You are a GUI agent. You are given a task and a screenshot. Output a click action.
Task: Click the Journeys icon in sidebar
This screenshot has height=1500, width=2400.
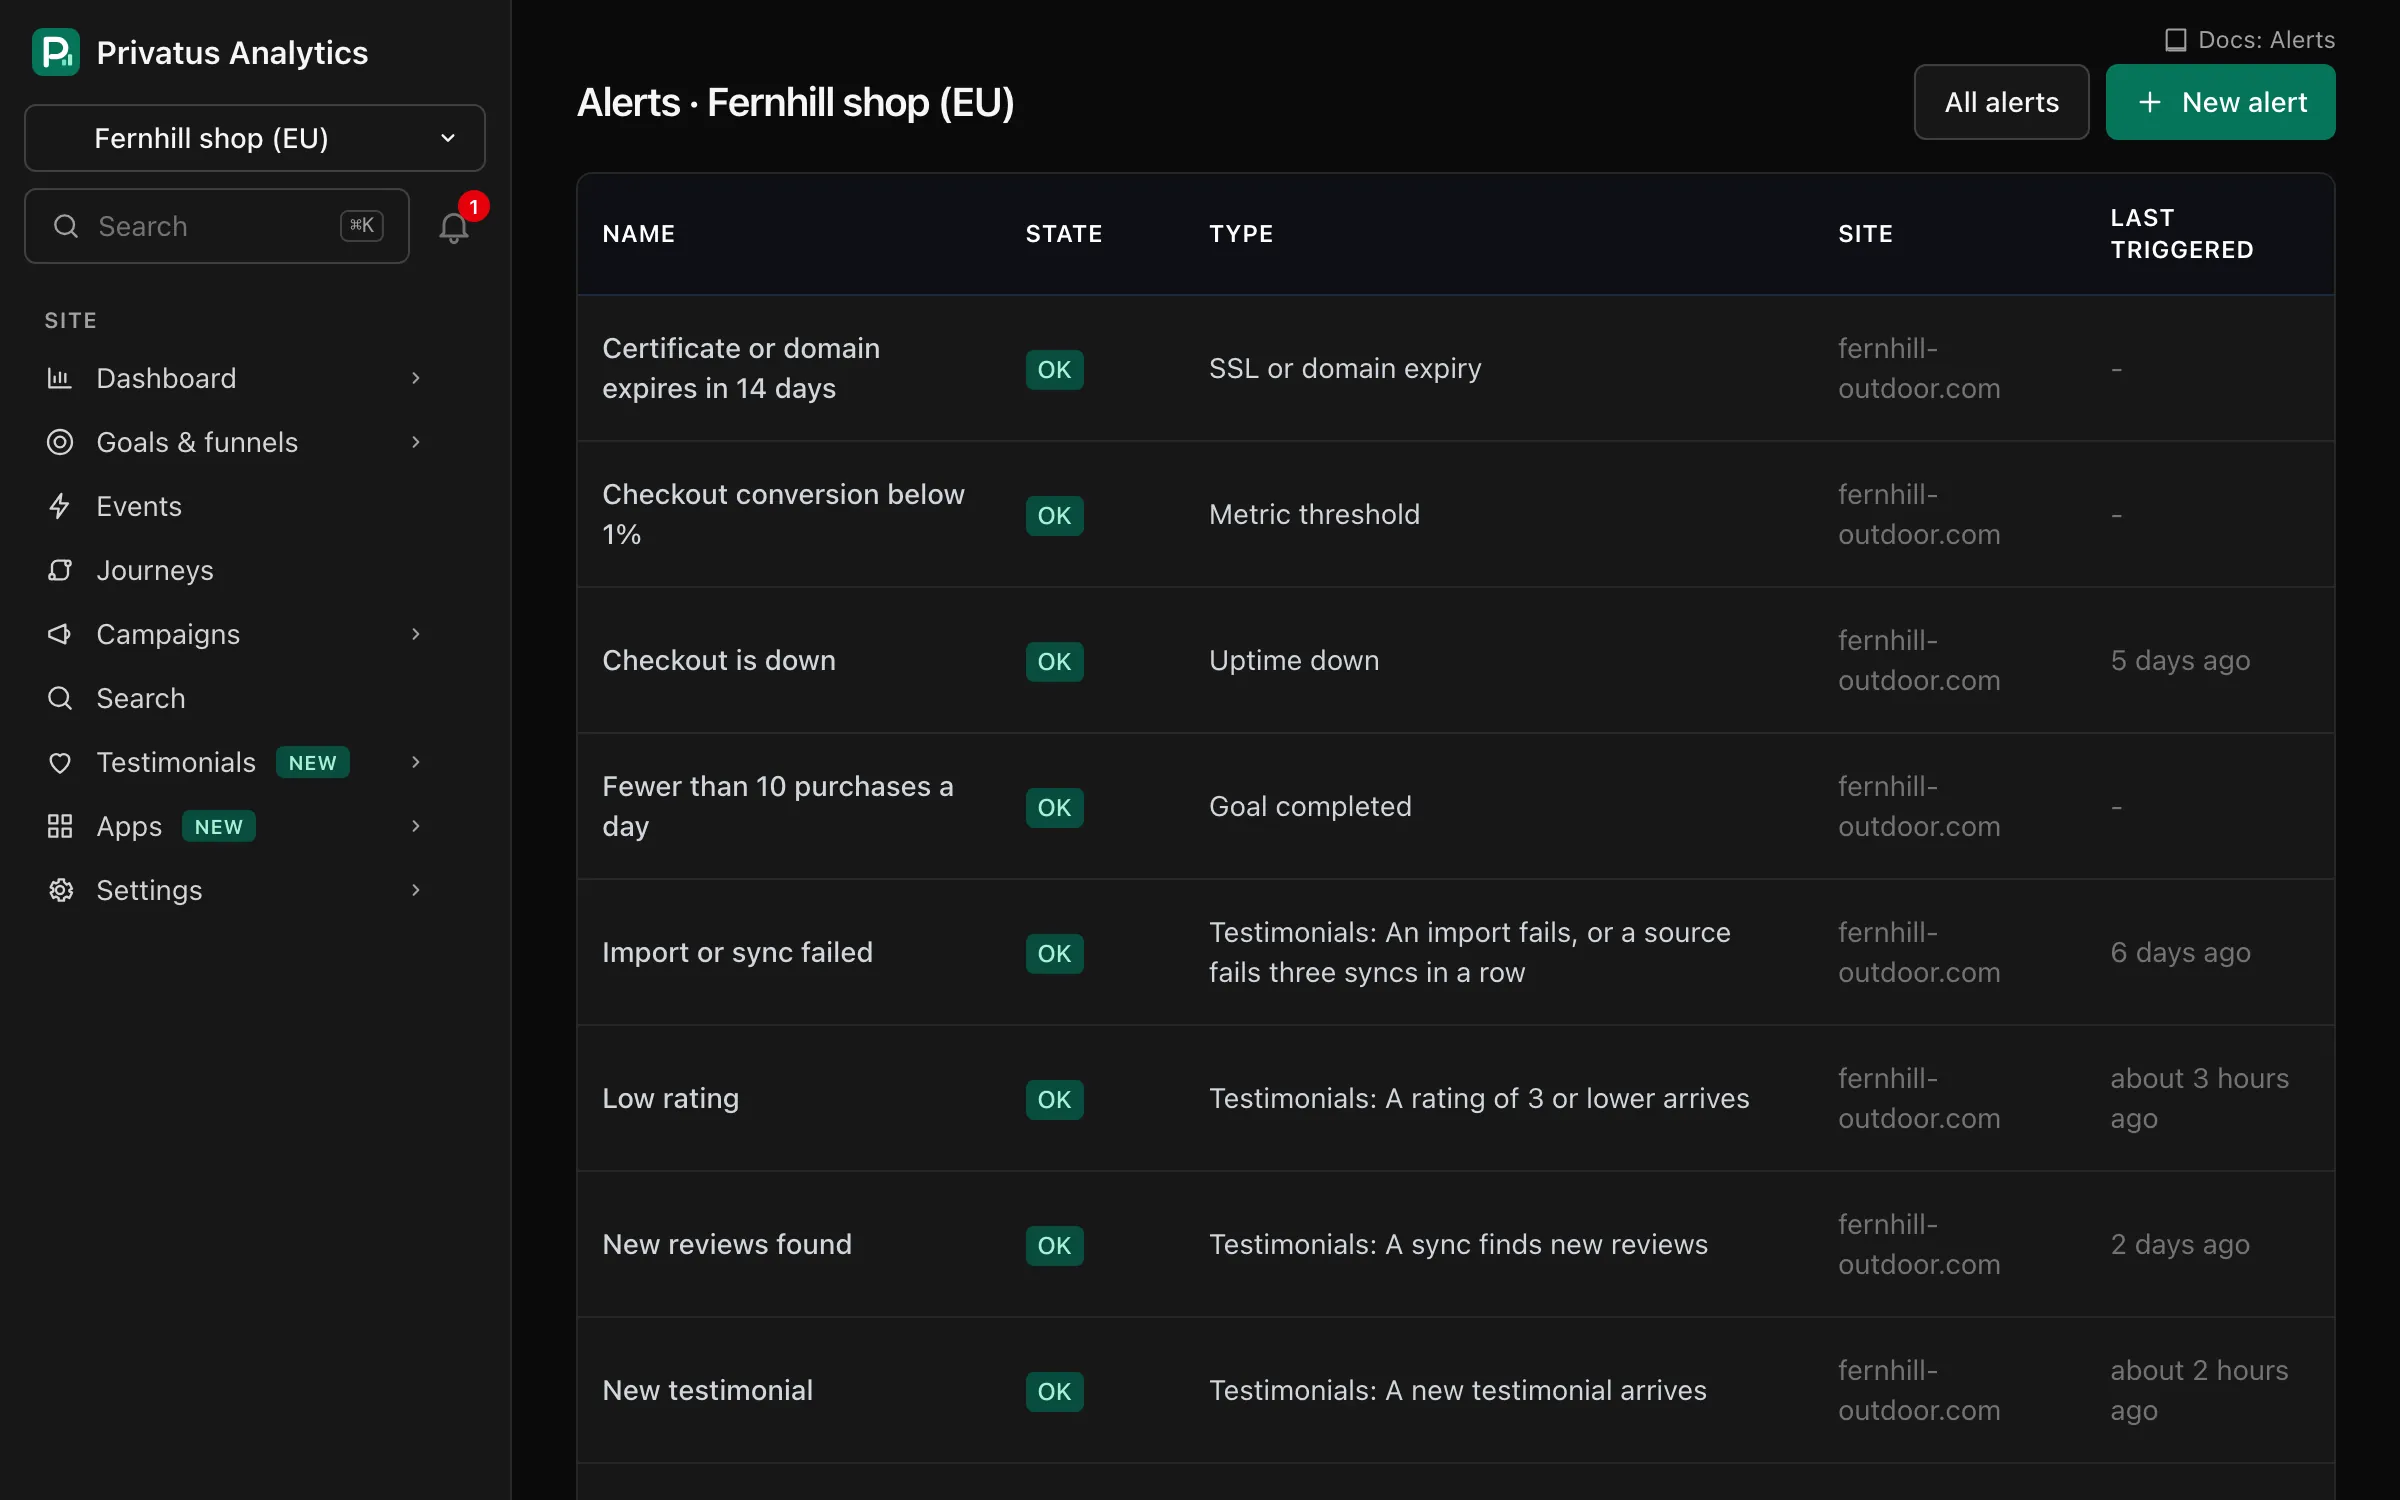click(x=60, y=570)
